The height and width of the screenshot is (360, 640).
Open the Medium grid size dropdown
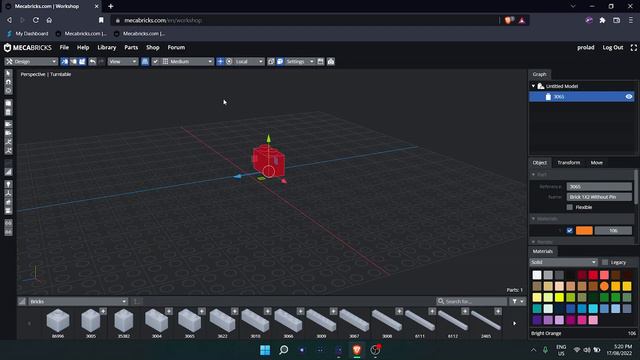pos(187,62)
